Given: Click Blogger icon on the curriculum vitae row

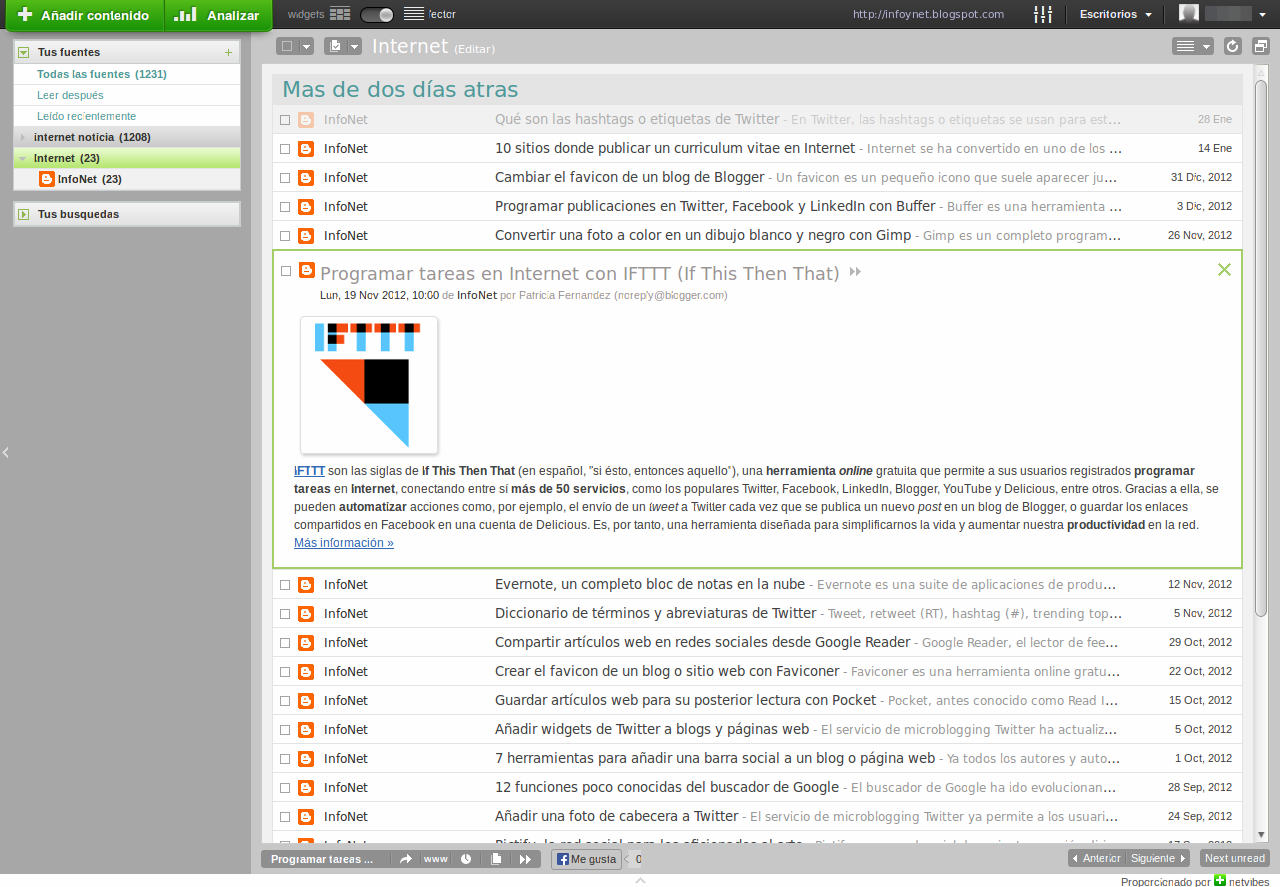Looking at the screenshot, I should [x=306, y=149].
